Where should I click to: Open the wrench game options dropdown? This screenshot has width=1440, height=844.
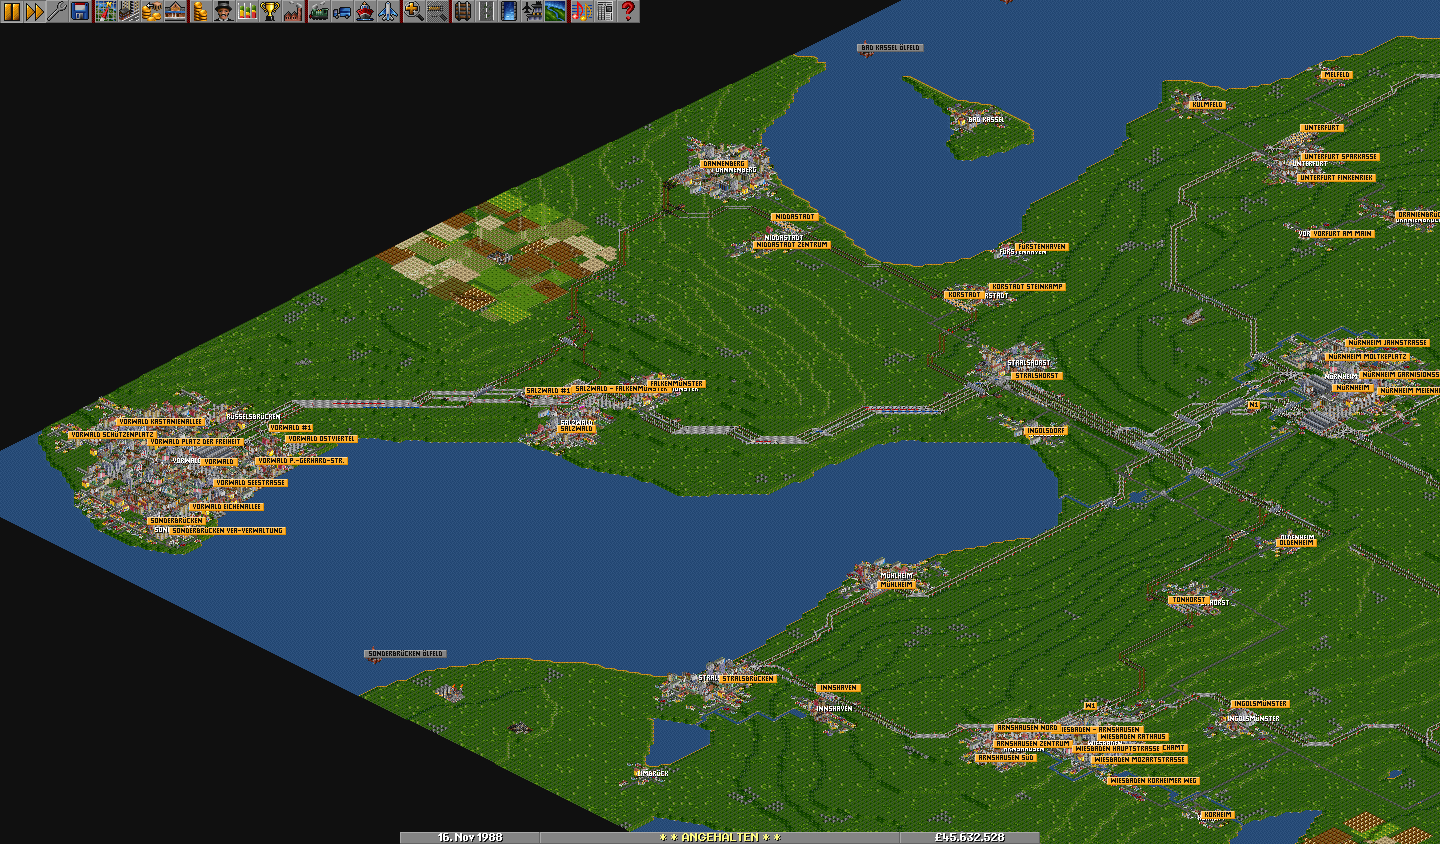point(57,12)
